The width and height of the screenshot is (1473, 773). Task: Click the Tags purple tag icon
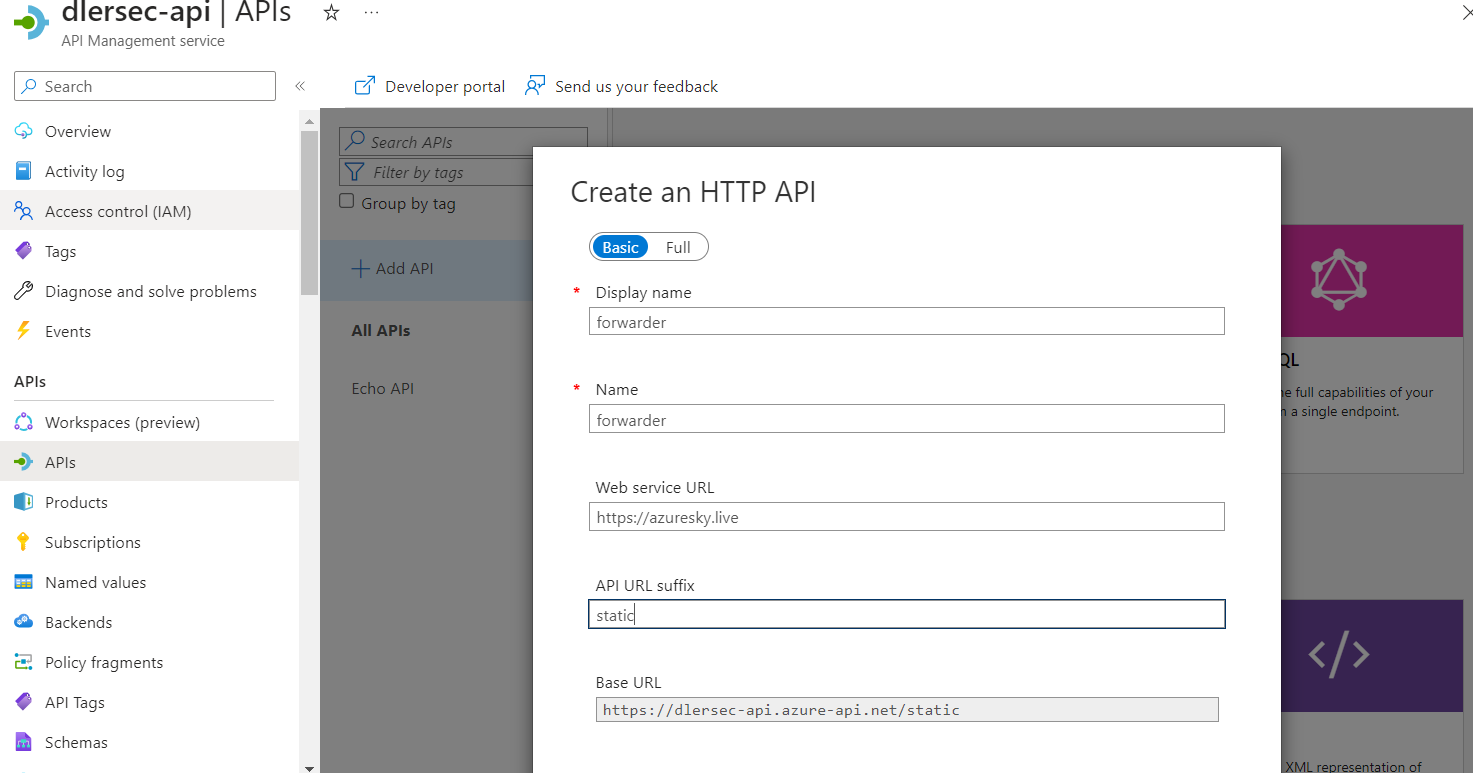24,251
